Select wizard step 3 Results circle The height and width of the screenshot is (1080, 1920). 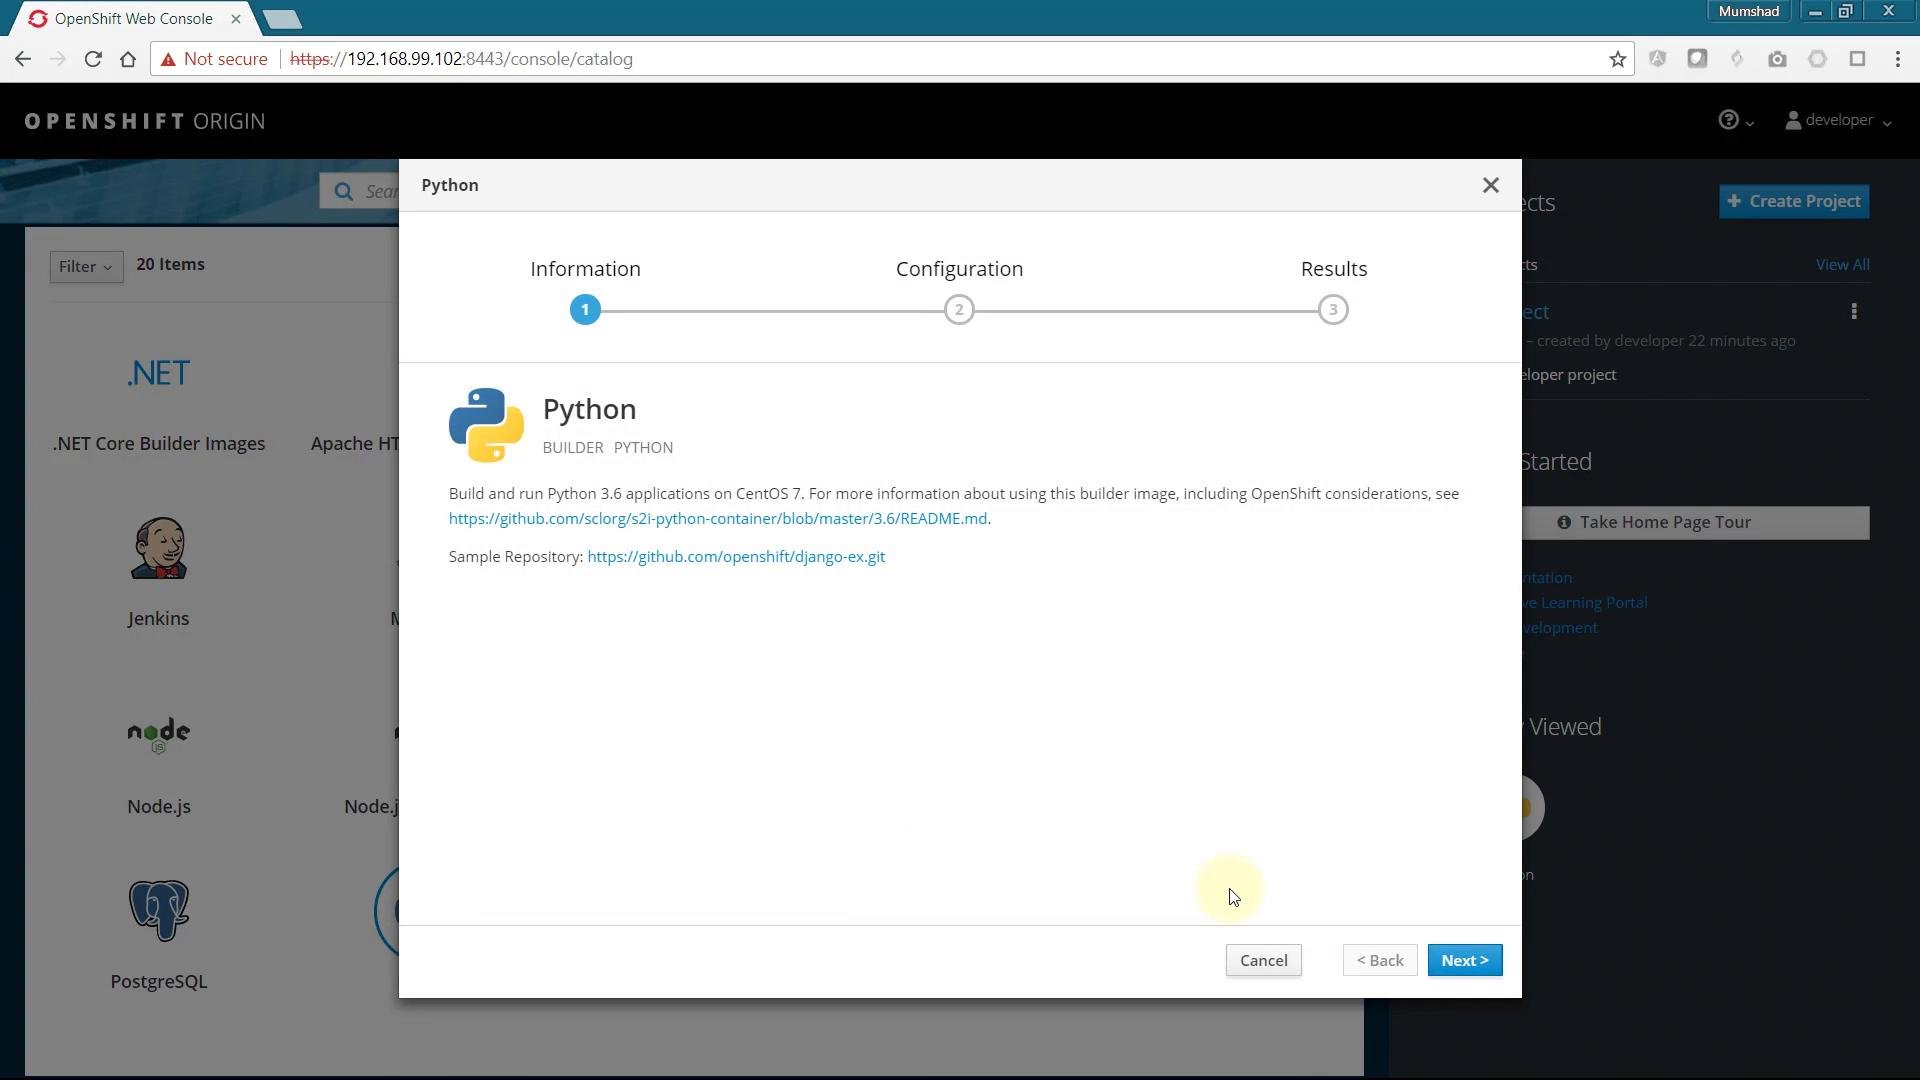(1333, 310)
